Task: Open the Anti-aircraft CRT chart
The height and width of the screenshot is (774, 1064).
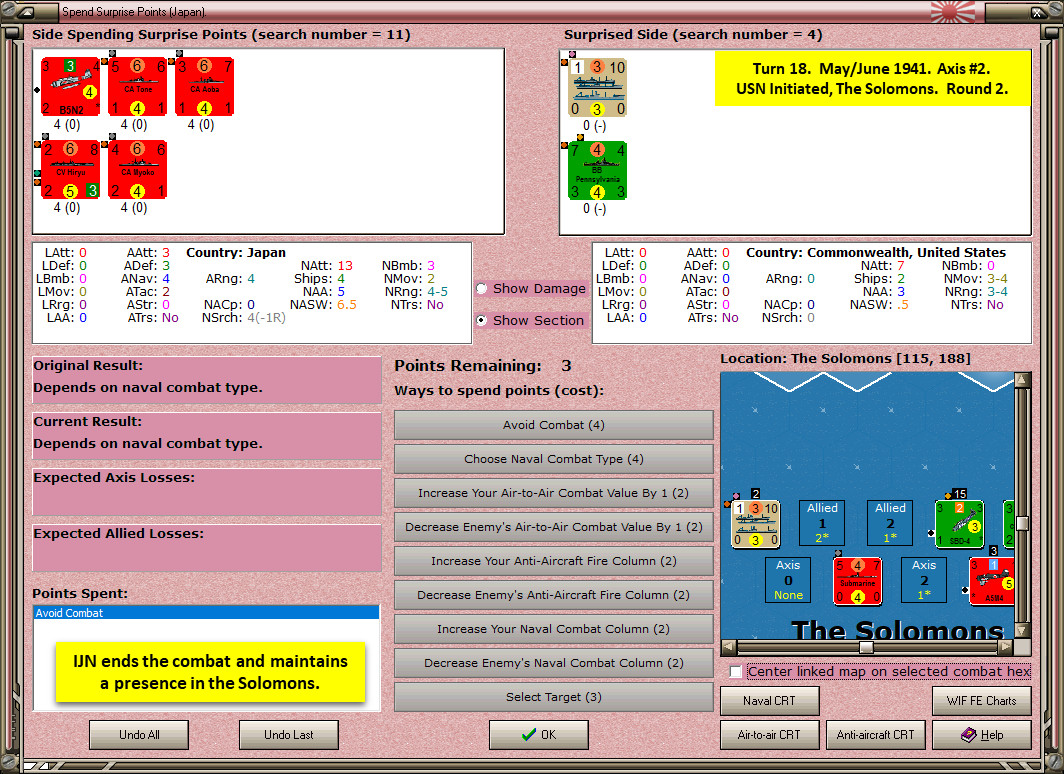Action: click(875, 735)
